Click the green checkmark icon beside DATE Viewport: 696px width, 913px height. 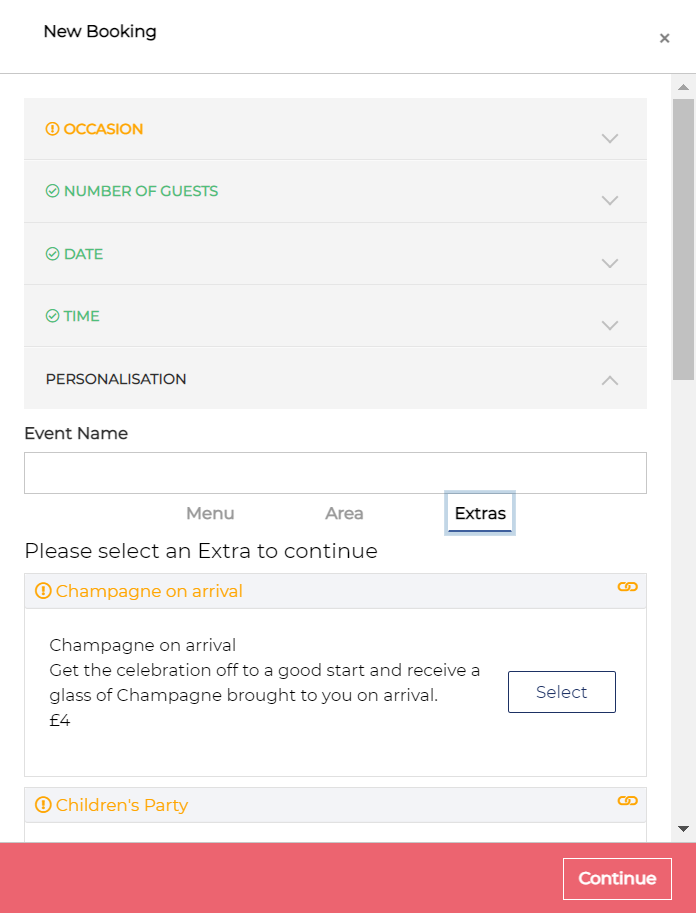pyautogui.click(x=52, y=254)
